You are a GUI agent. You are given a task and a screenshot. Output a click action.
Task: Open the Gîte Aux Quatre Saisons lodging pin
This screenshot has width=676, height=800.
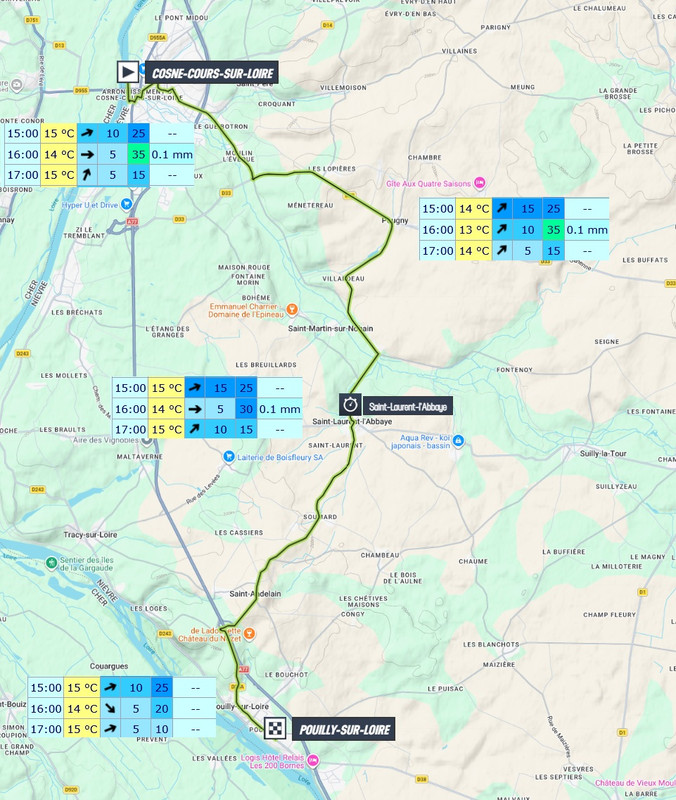pos(480,183)
